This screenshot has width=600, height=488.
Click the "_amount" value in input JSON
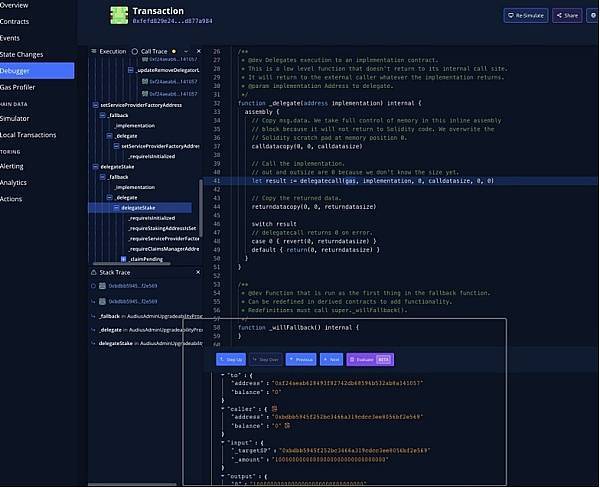330,459
